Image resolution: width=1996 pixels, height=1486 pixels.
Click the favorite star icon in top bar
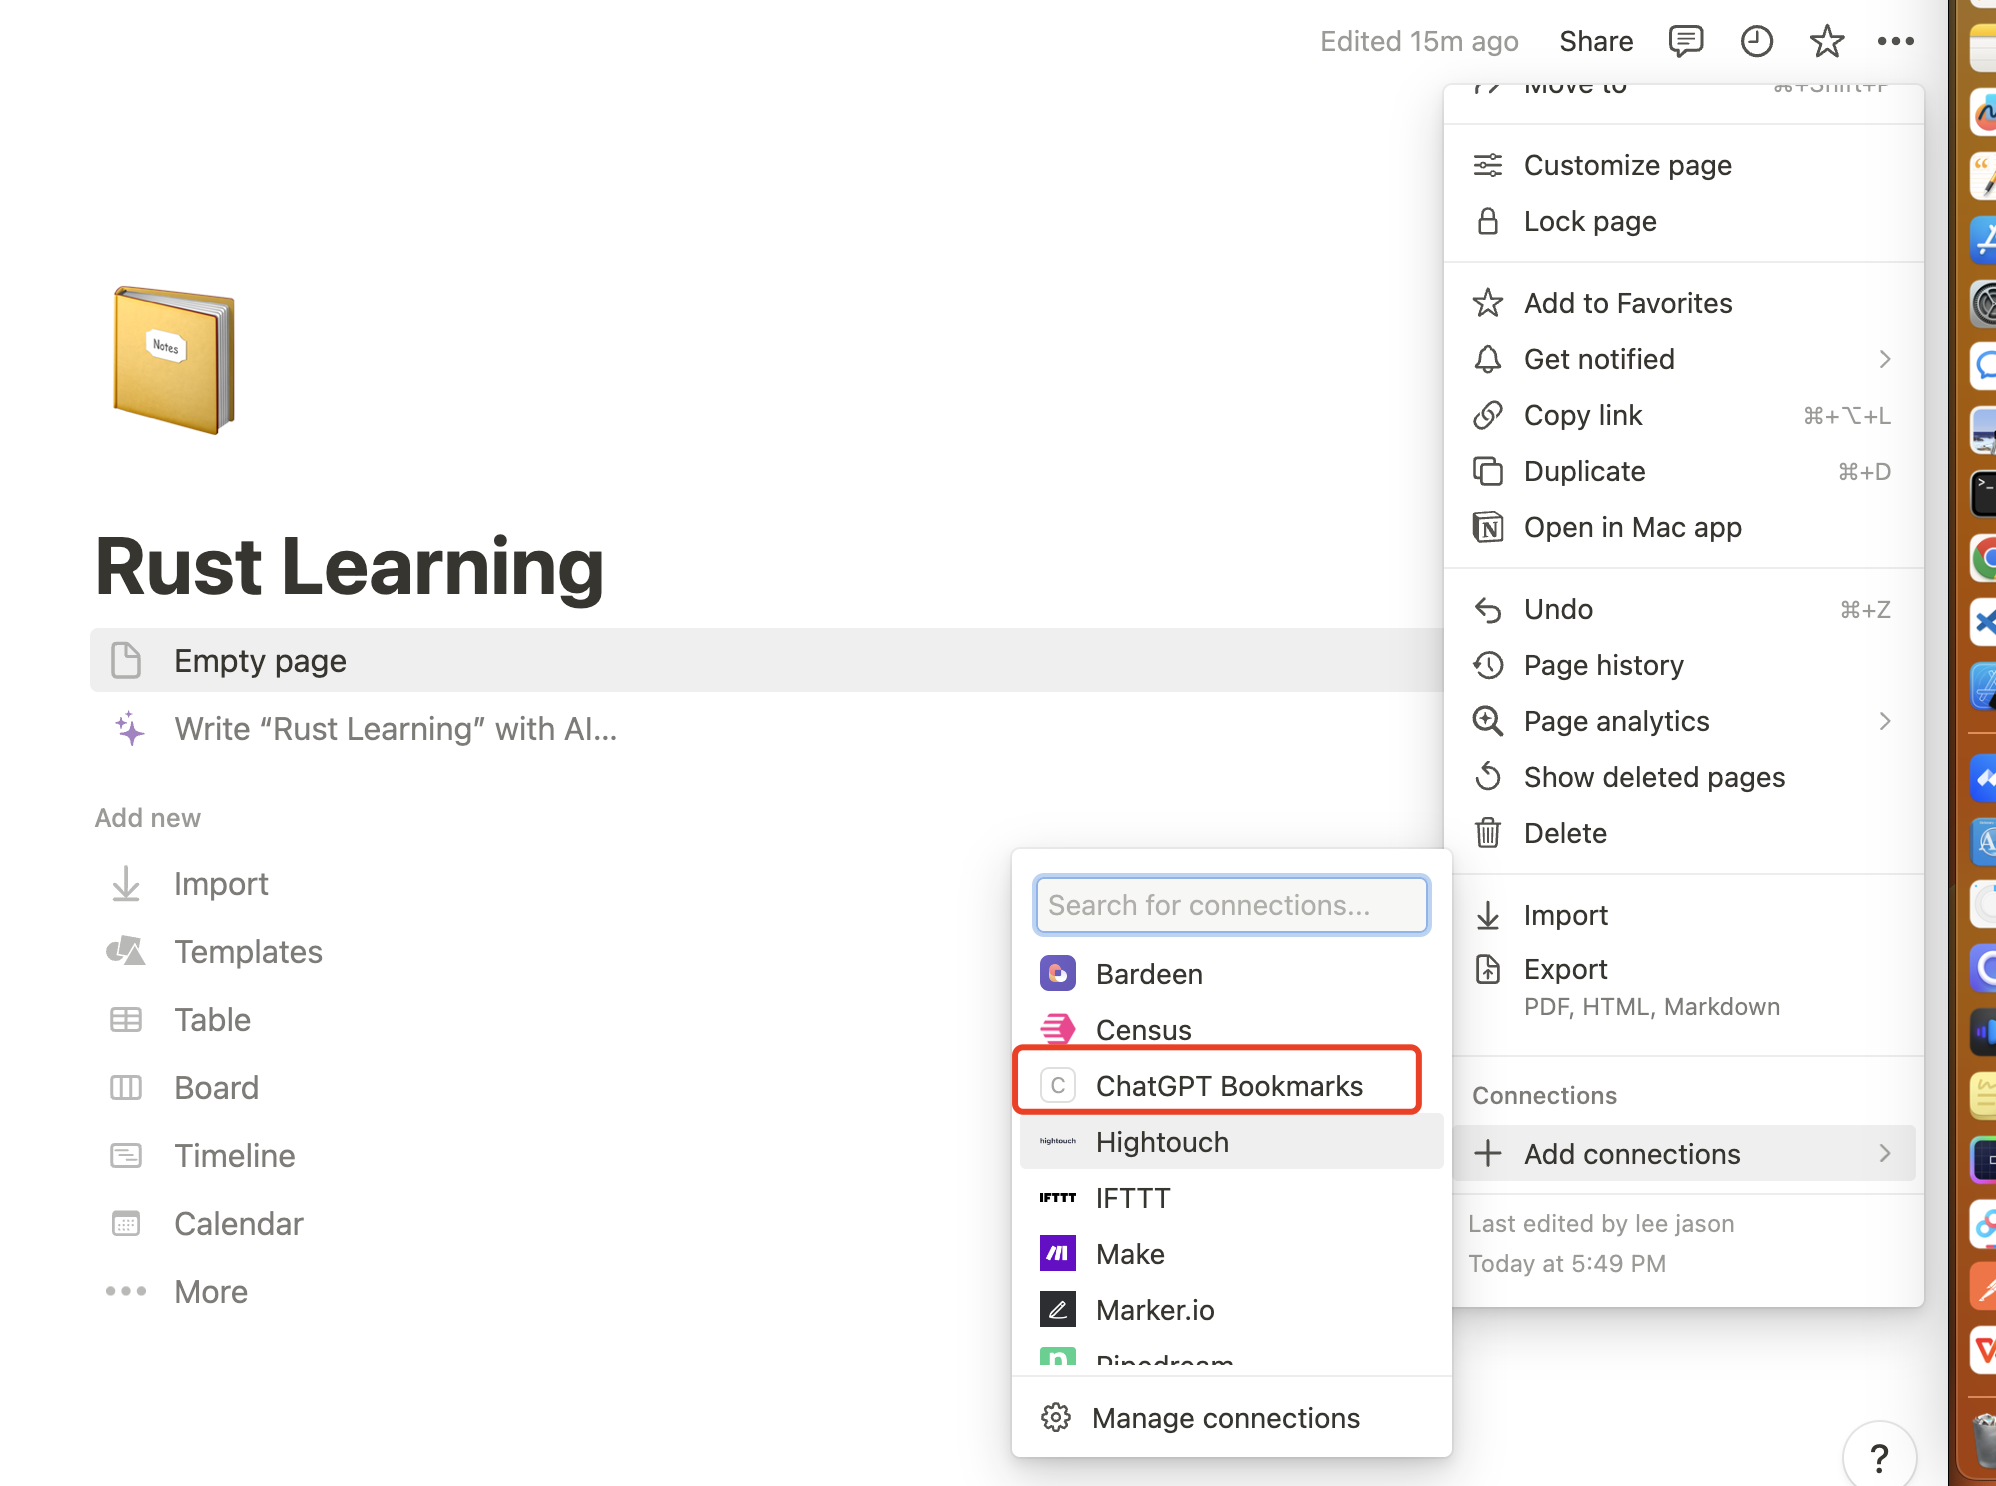(x=1826, y=41)
